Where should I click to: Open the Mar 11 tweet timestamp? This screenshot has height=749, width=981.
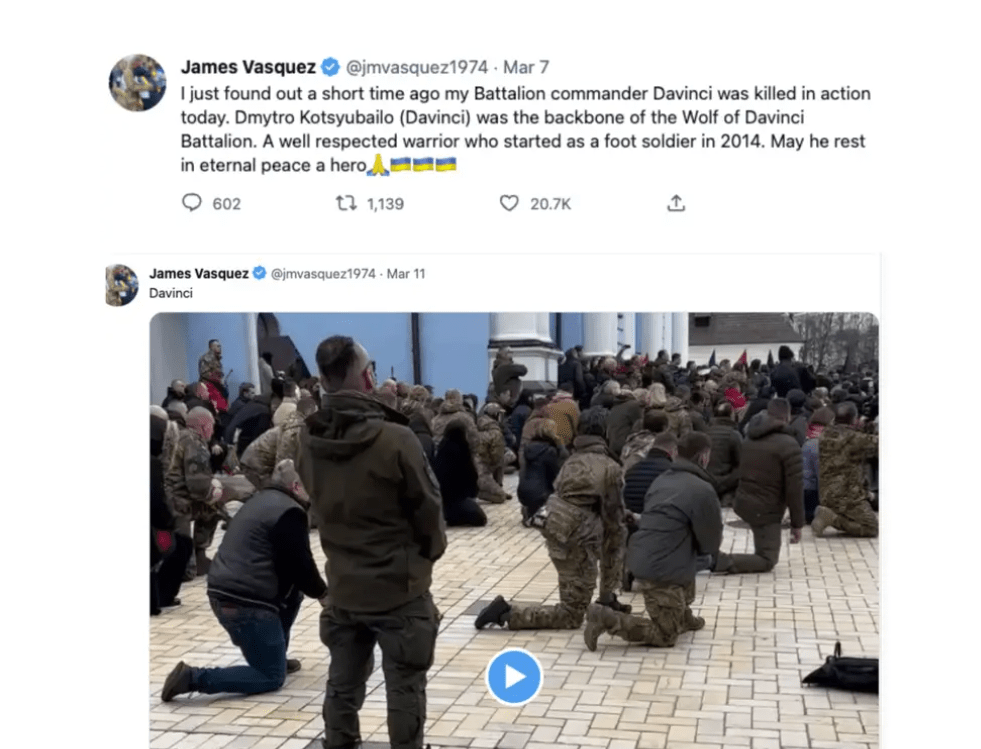[x=406, y=273]
